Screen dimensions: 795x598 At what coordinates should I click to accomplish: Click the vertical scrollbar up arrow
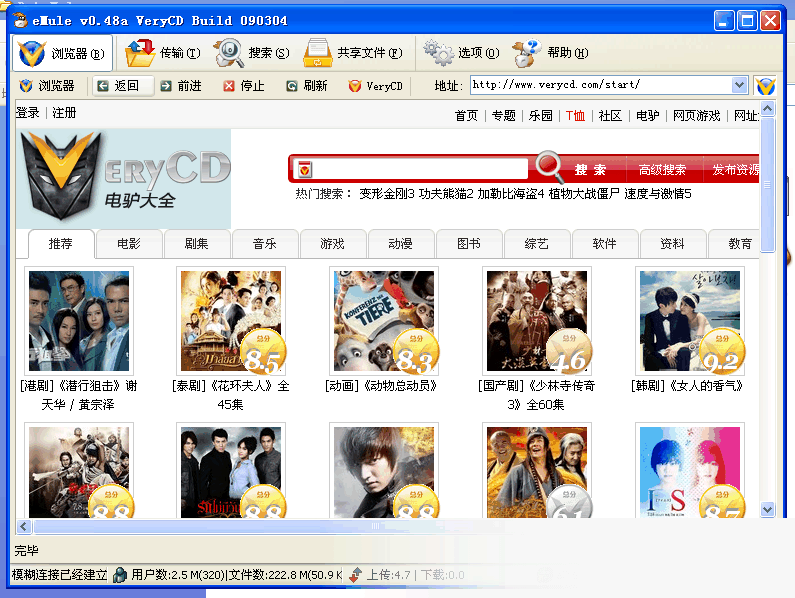768,109
